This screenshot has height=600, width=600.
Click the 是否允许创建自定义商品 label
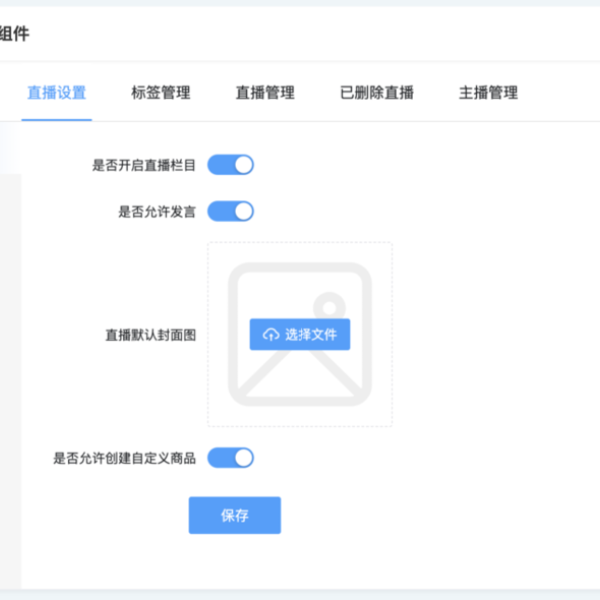(x=124, y=458)
